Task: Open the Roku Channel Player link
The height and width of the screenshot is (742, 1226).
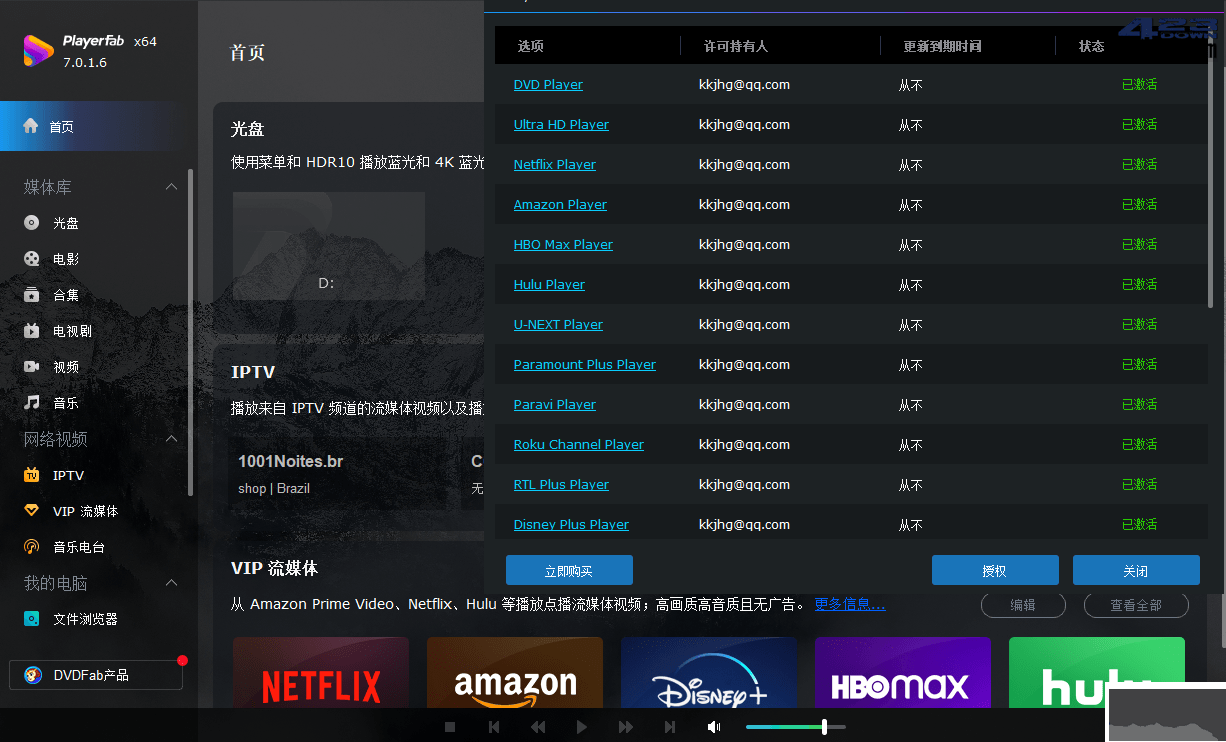Action: coord(579,445)
